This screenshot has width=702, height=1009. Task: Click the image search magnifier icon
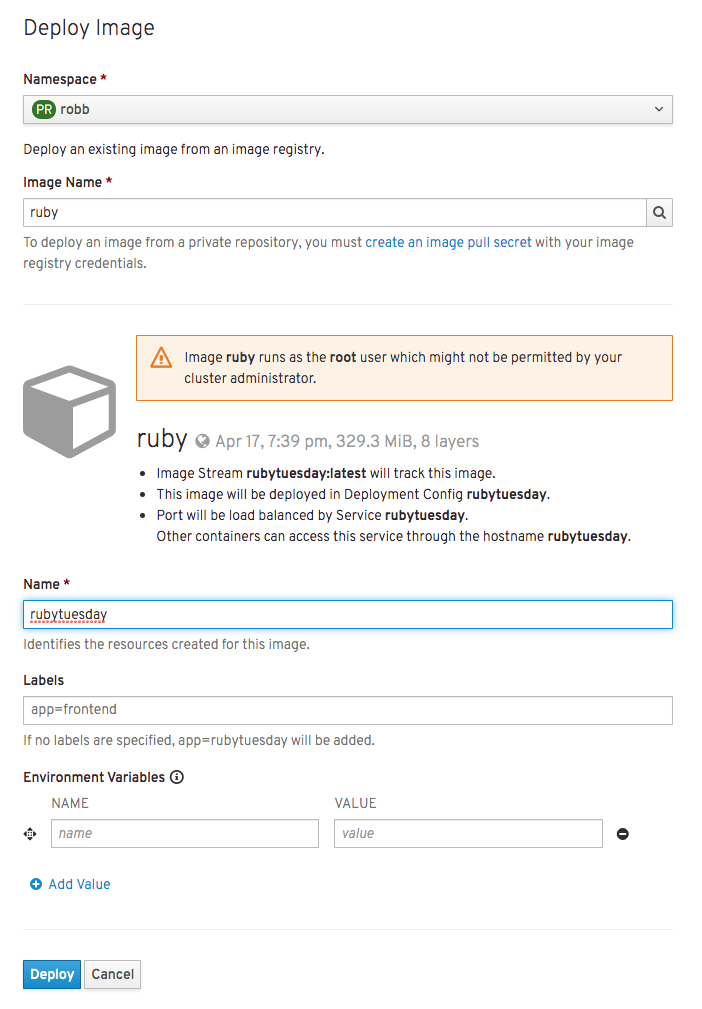[x=659, y=212]
